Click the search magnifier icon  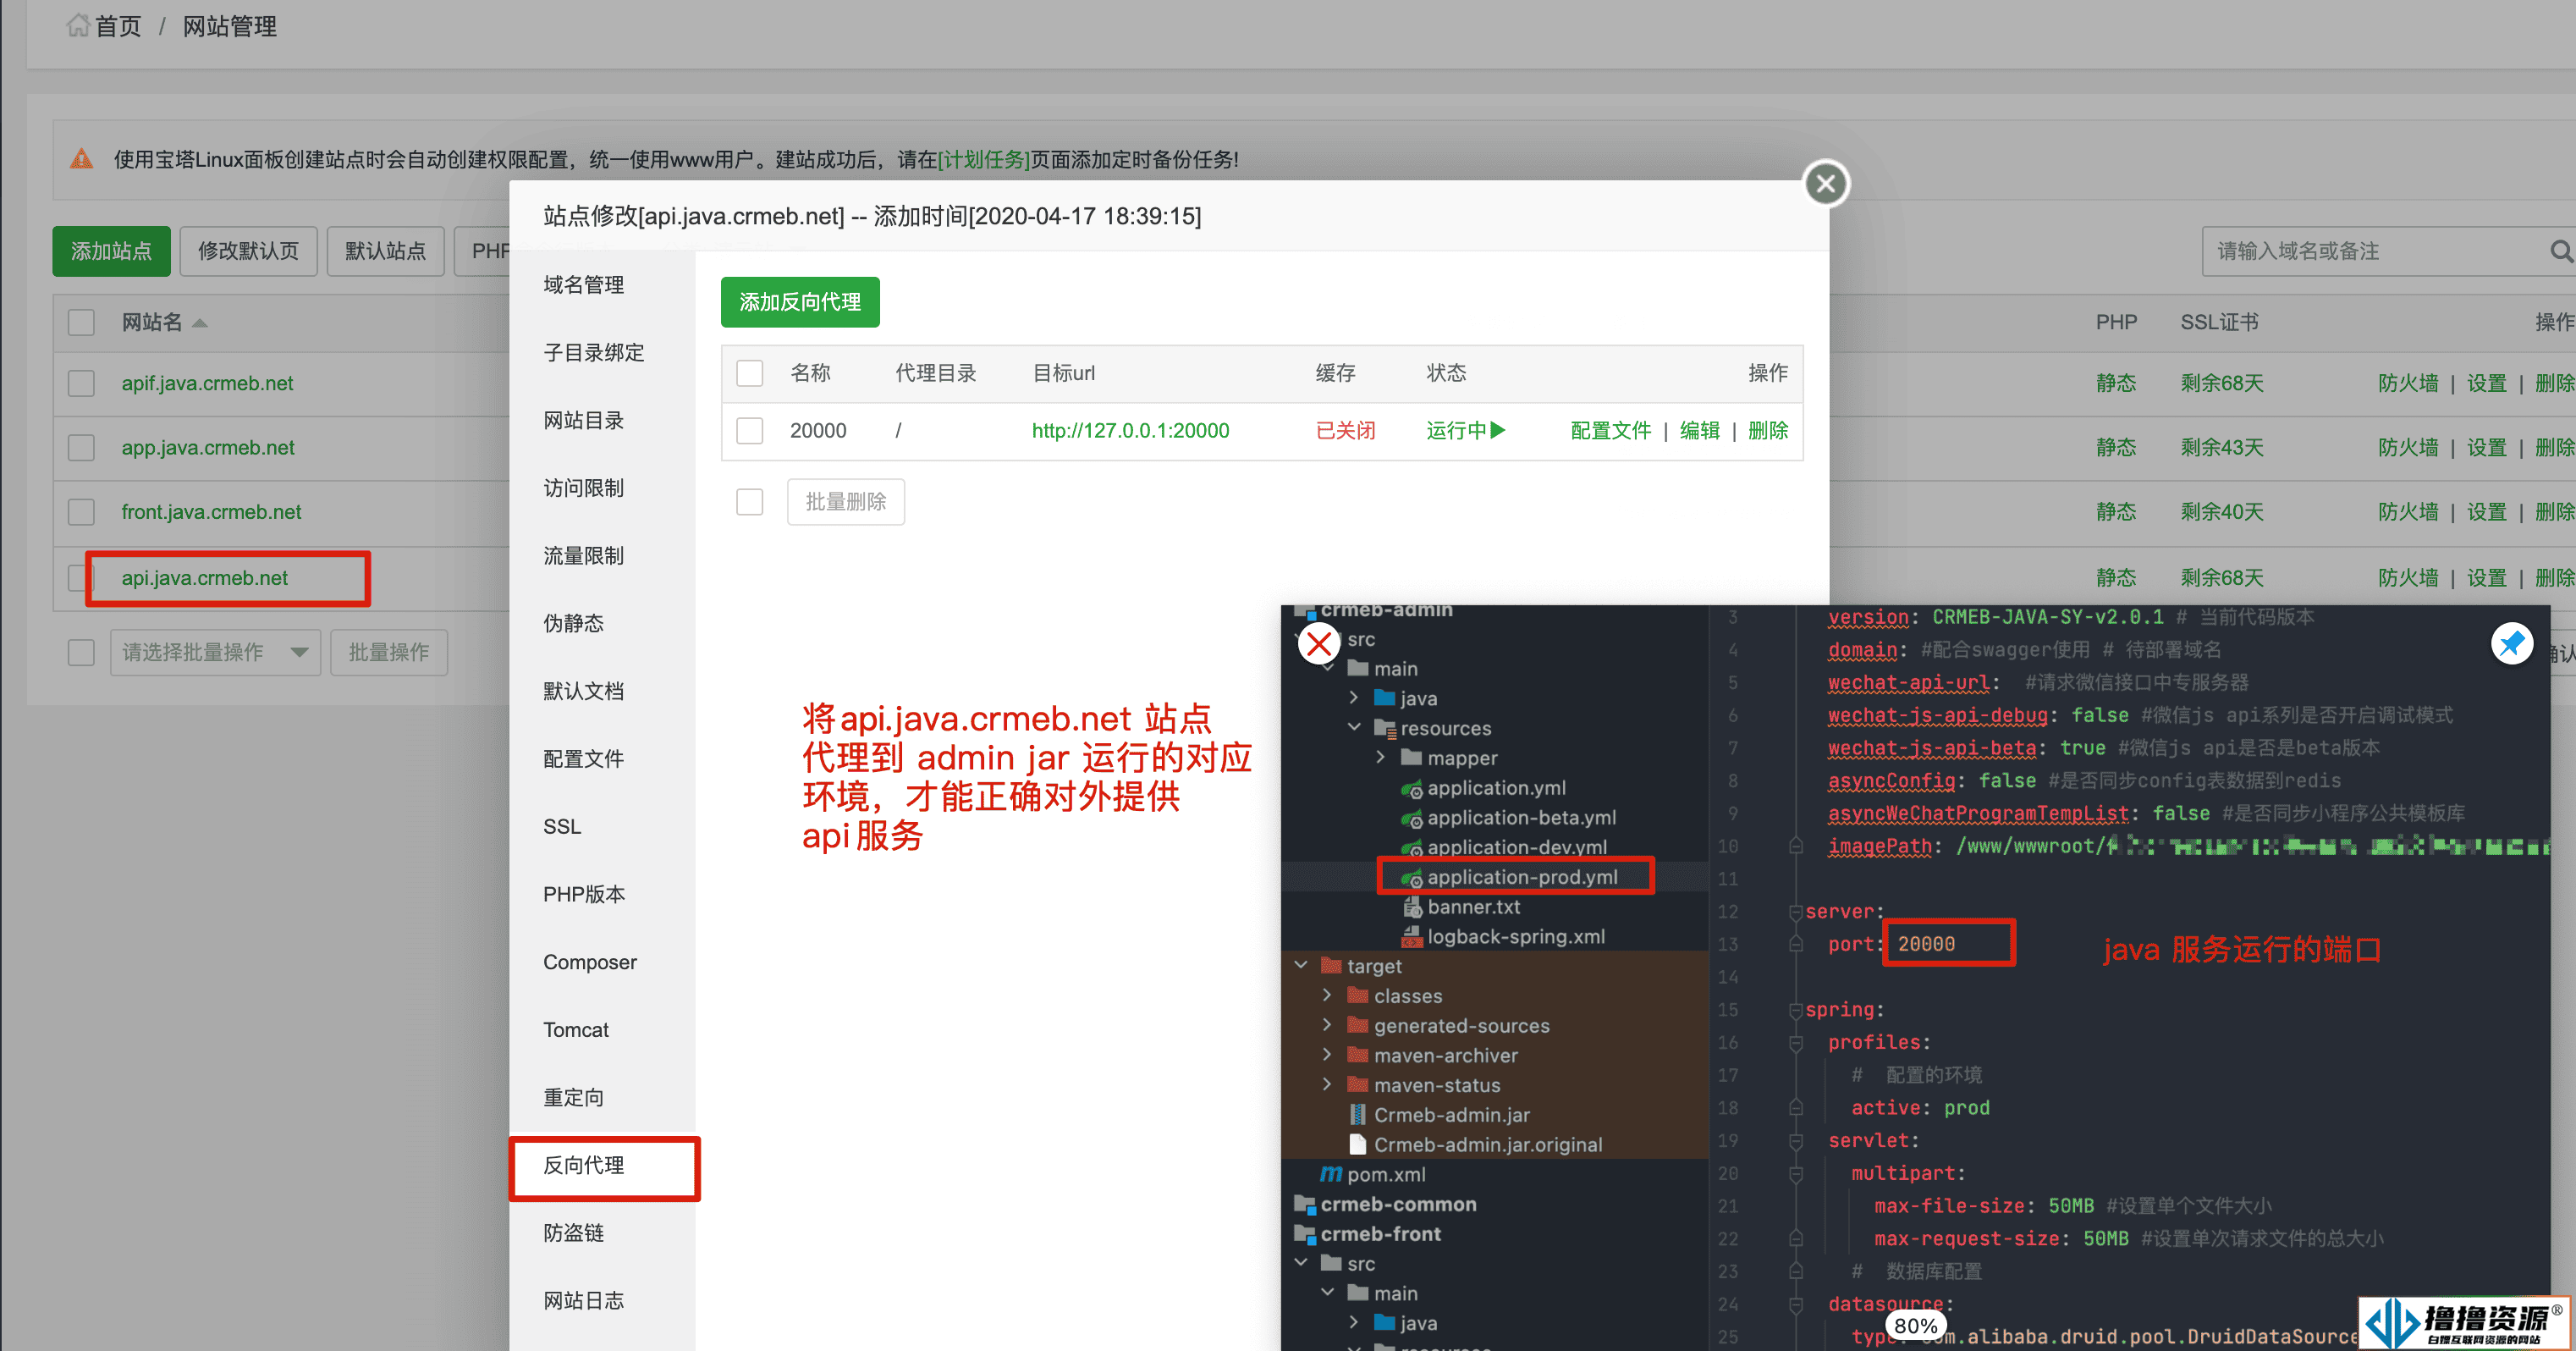pyautogui.click(x=2562, y=251)
